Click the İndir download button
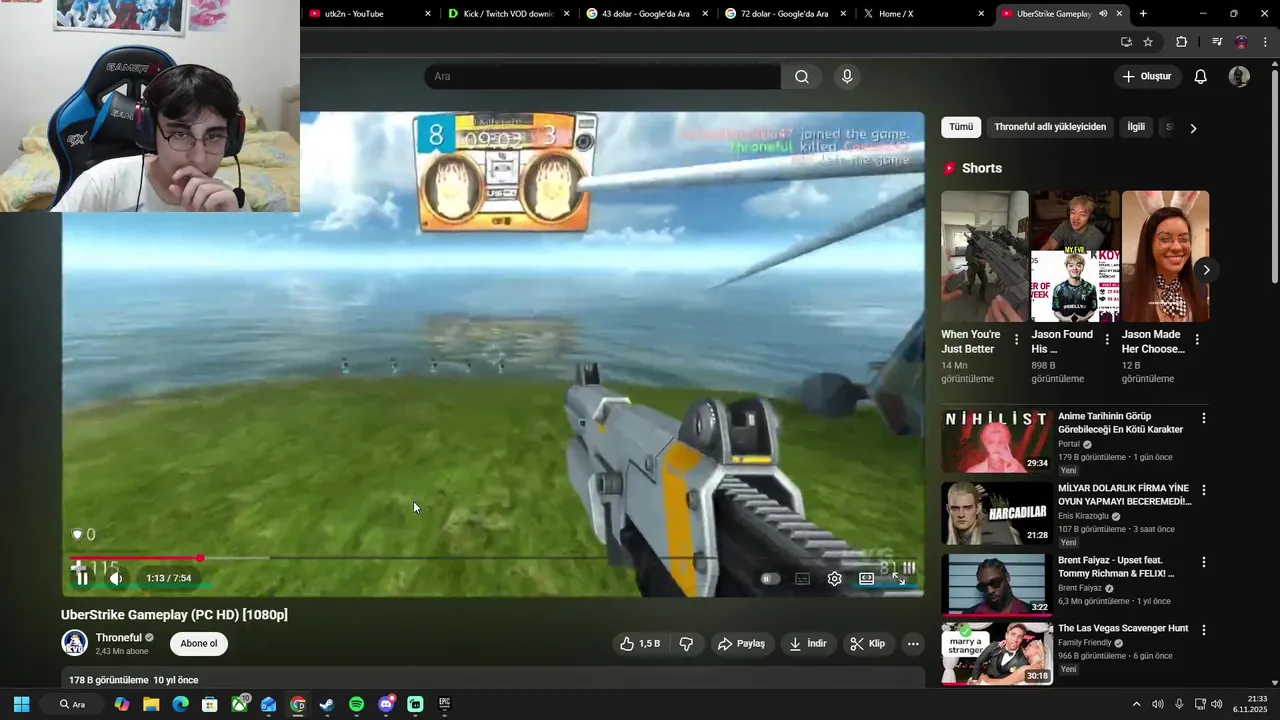This screenshot has width=1280, height=720. click(x=808, y=644)
